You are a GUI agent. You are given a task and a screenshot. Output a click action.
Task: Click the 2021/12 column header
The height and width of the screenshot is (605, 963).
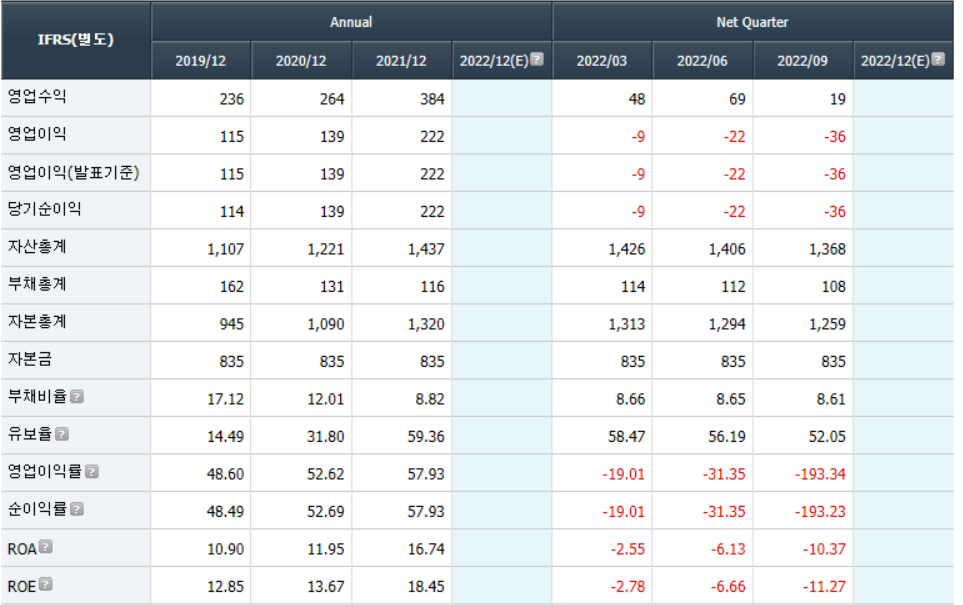(x=401, y=61)
